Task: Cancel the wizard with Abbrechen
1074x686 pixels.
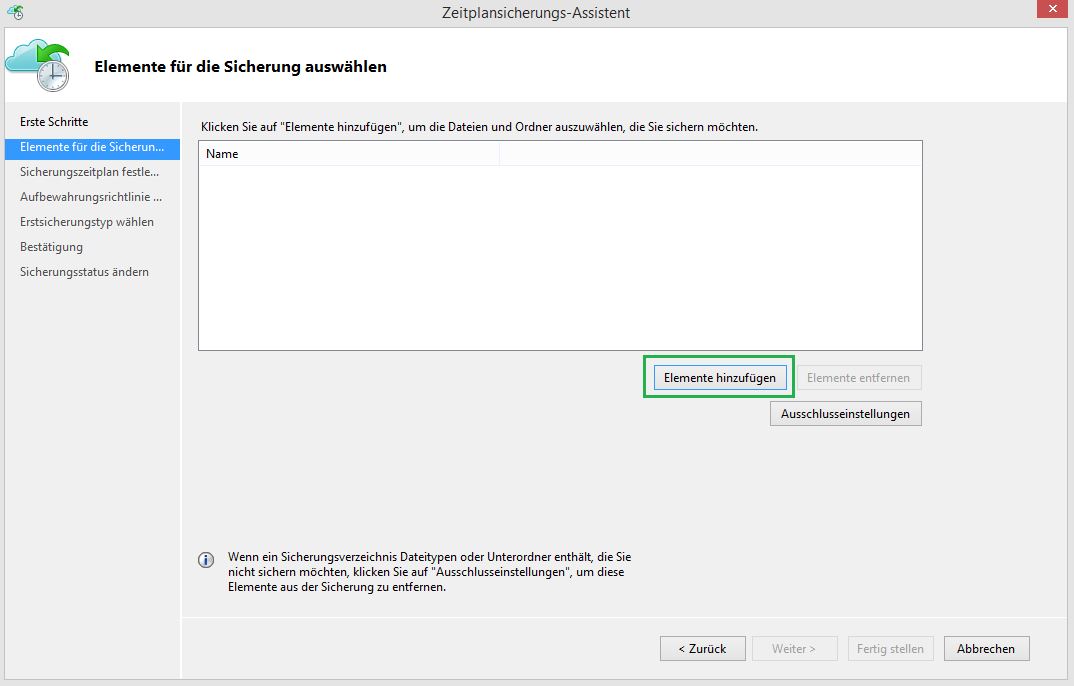Action: point(986,649)
